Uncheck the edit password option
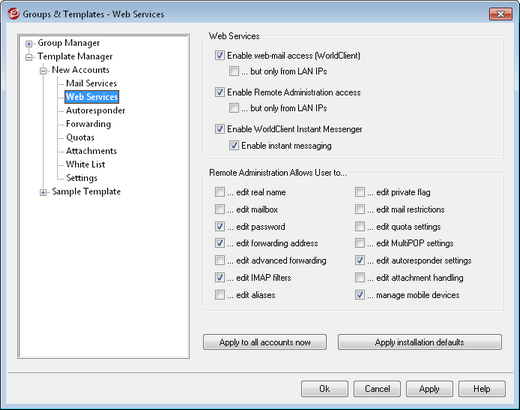The width and height of the screenshot is (520, 410). click(220, 226)
